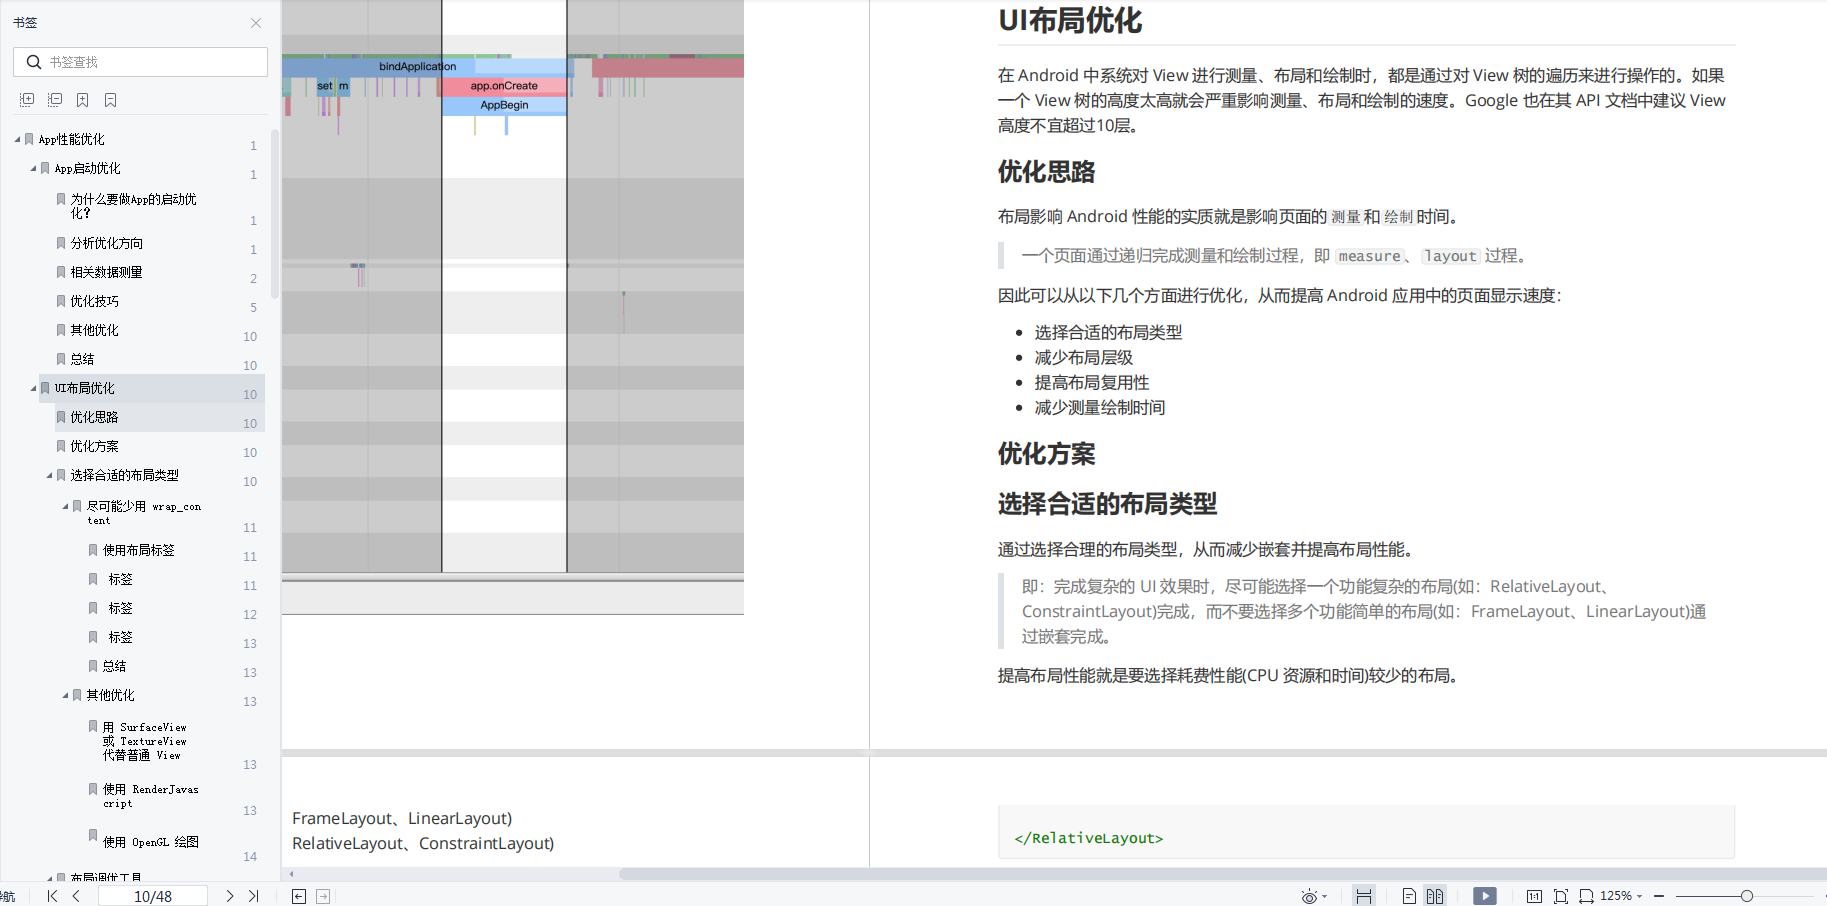Open bookmark 总结 on page 10

(x=82, y=359)
